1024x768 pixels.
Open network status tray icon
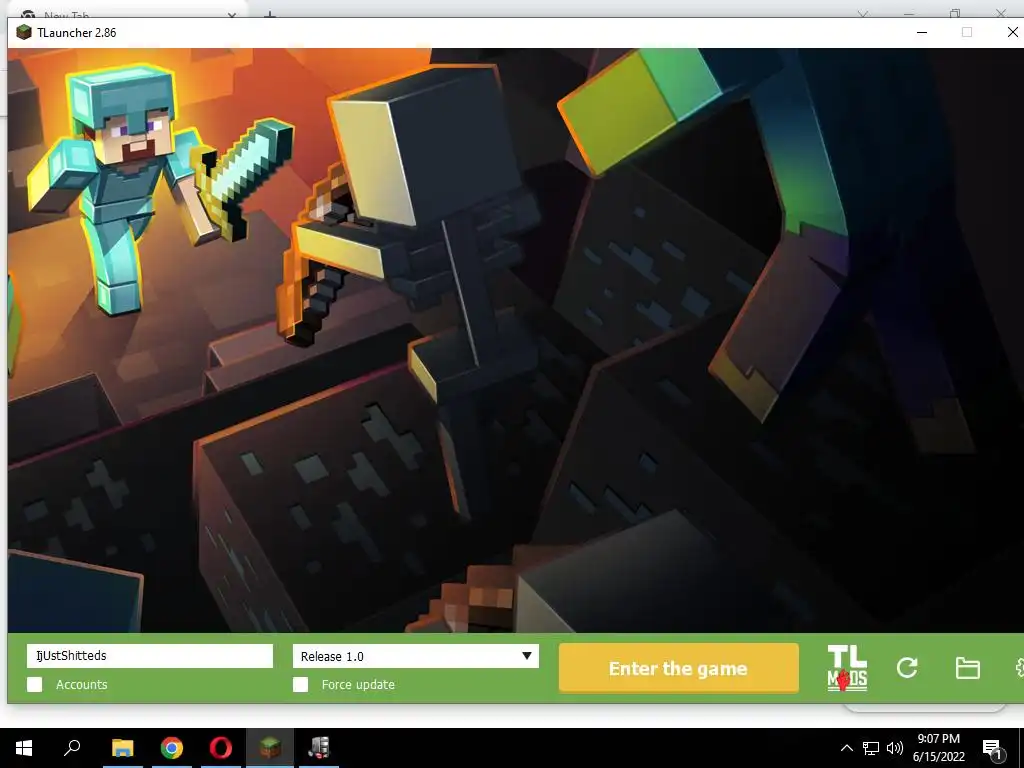[871, 748]
